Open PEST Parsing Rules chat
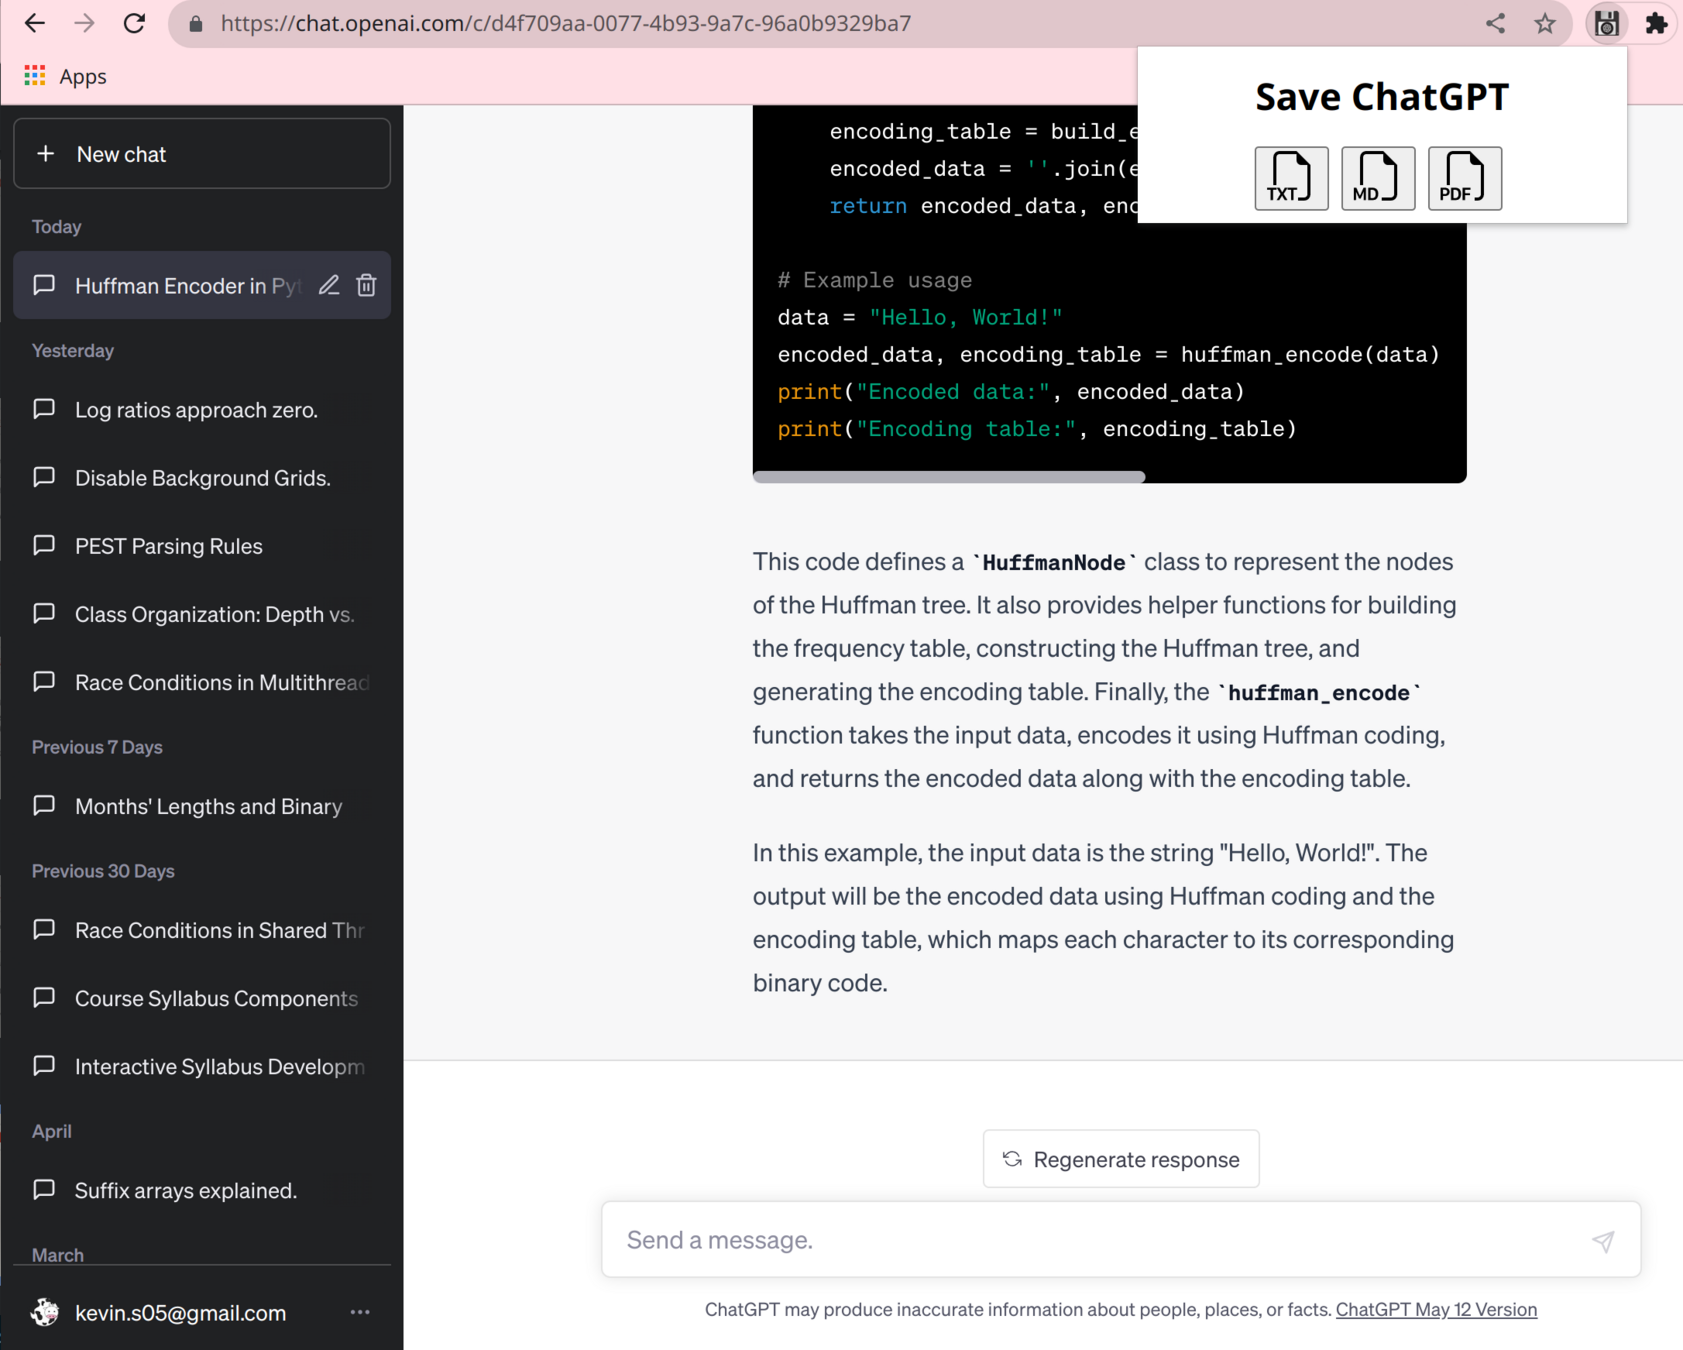 pyautogui.click(x=202, y=545)
